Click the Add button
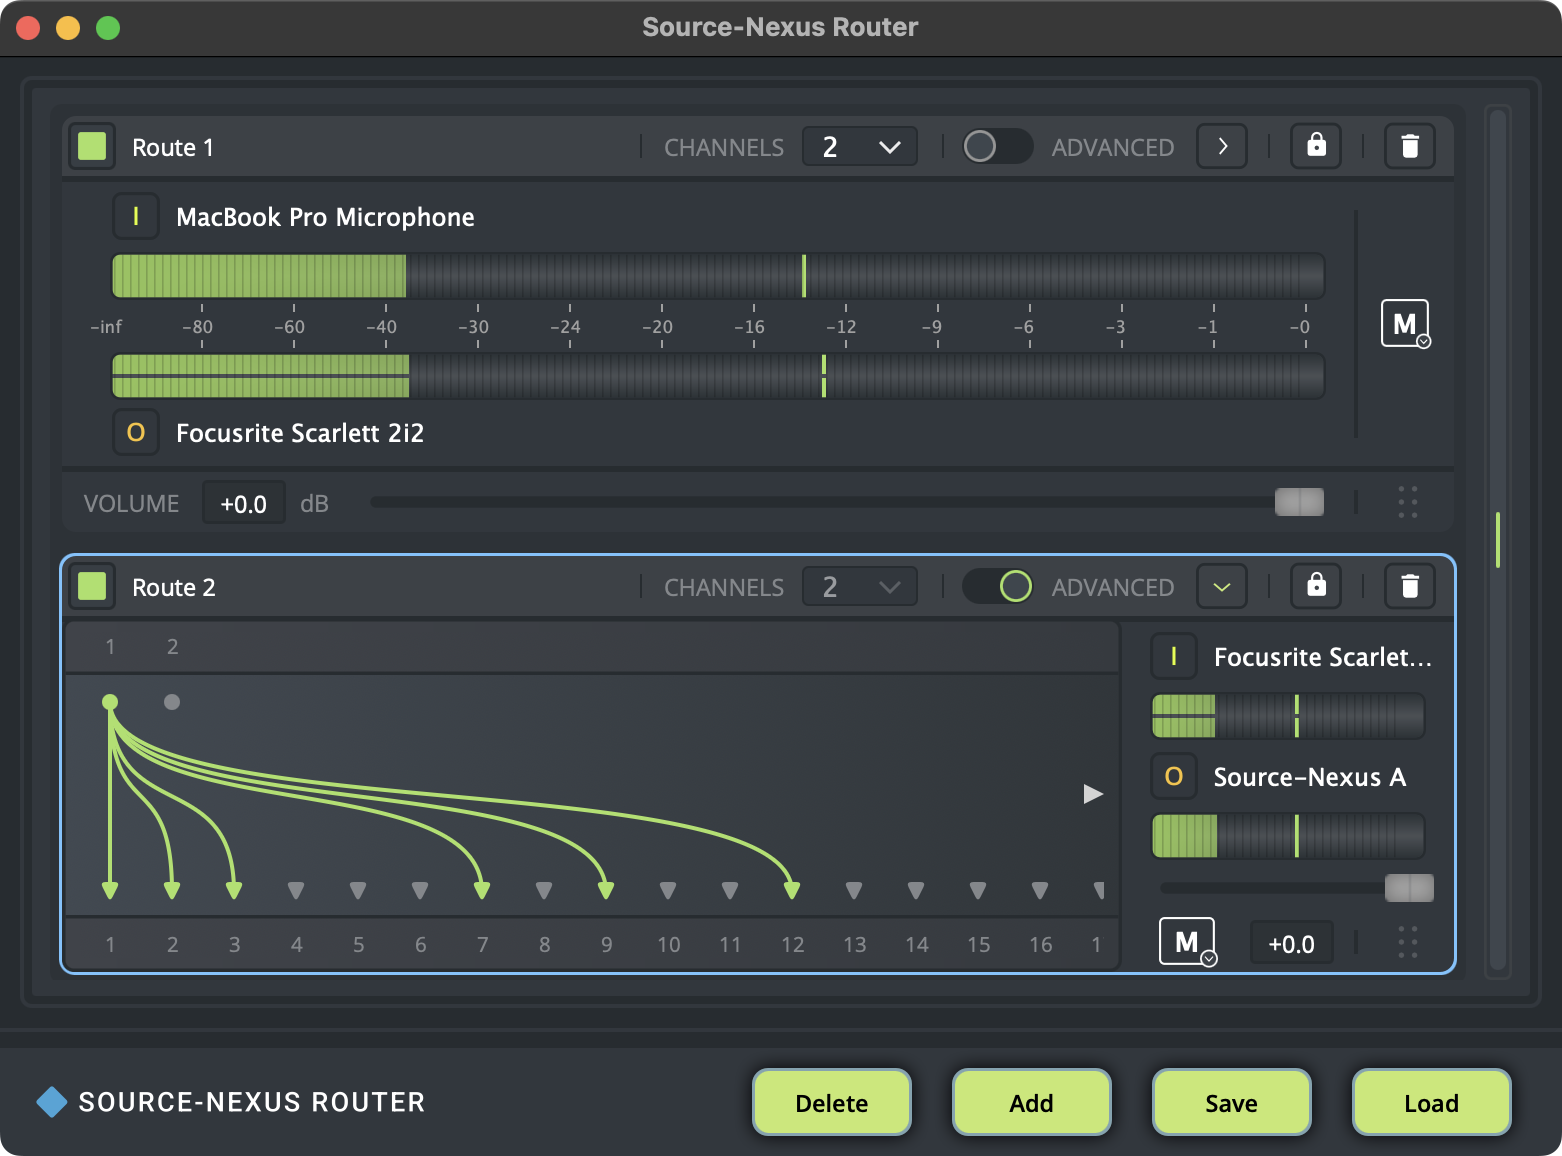The image size is (1562, 1156). 1031,1102
